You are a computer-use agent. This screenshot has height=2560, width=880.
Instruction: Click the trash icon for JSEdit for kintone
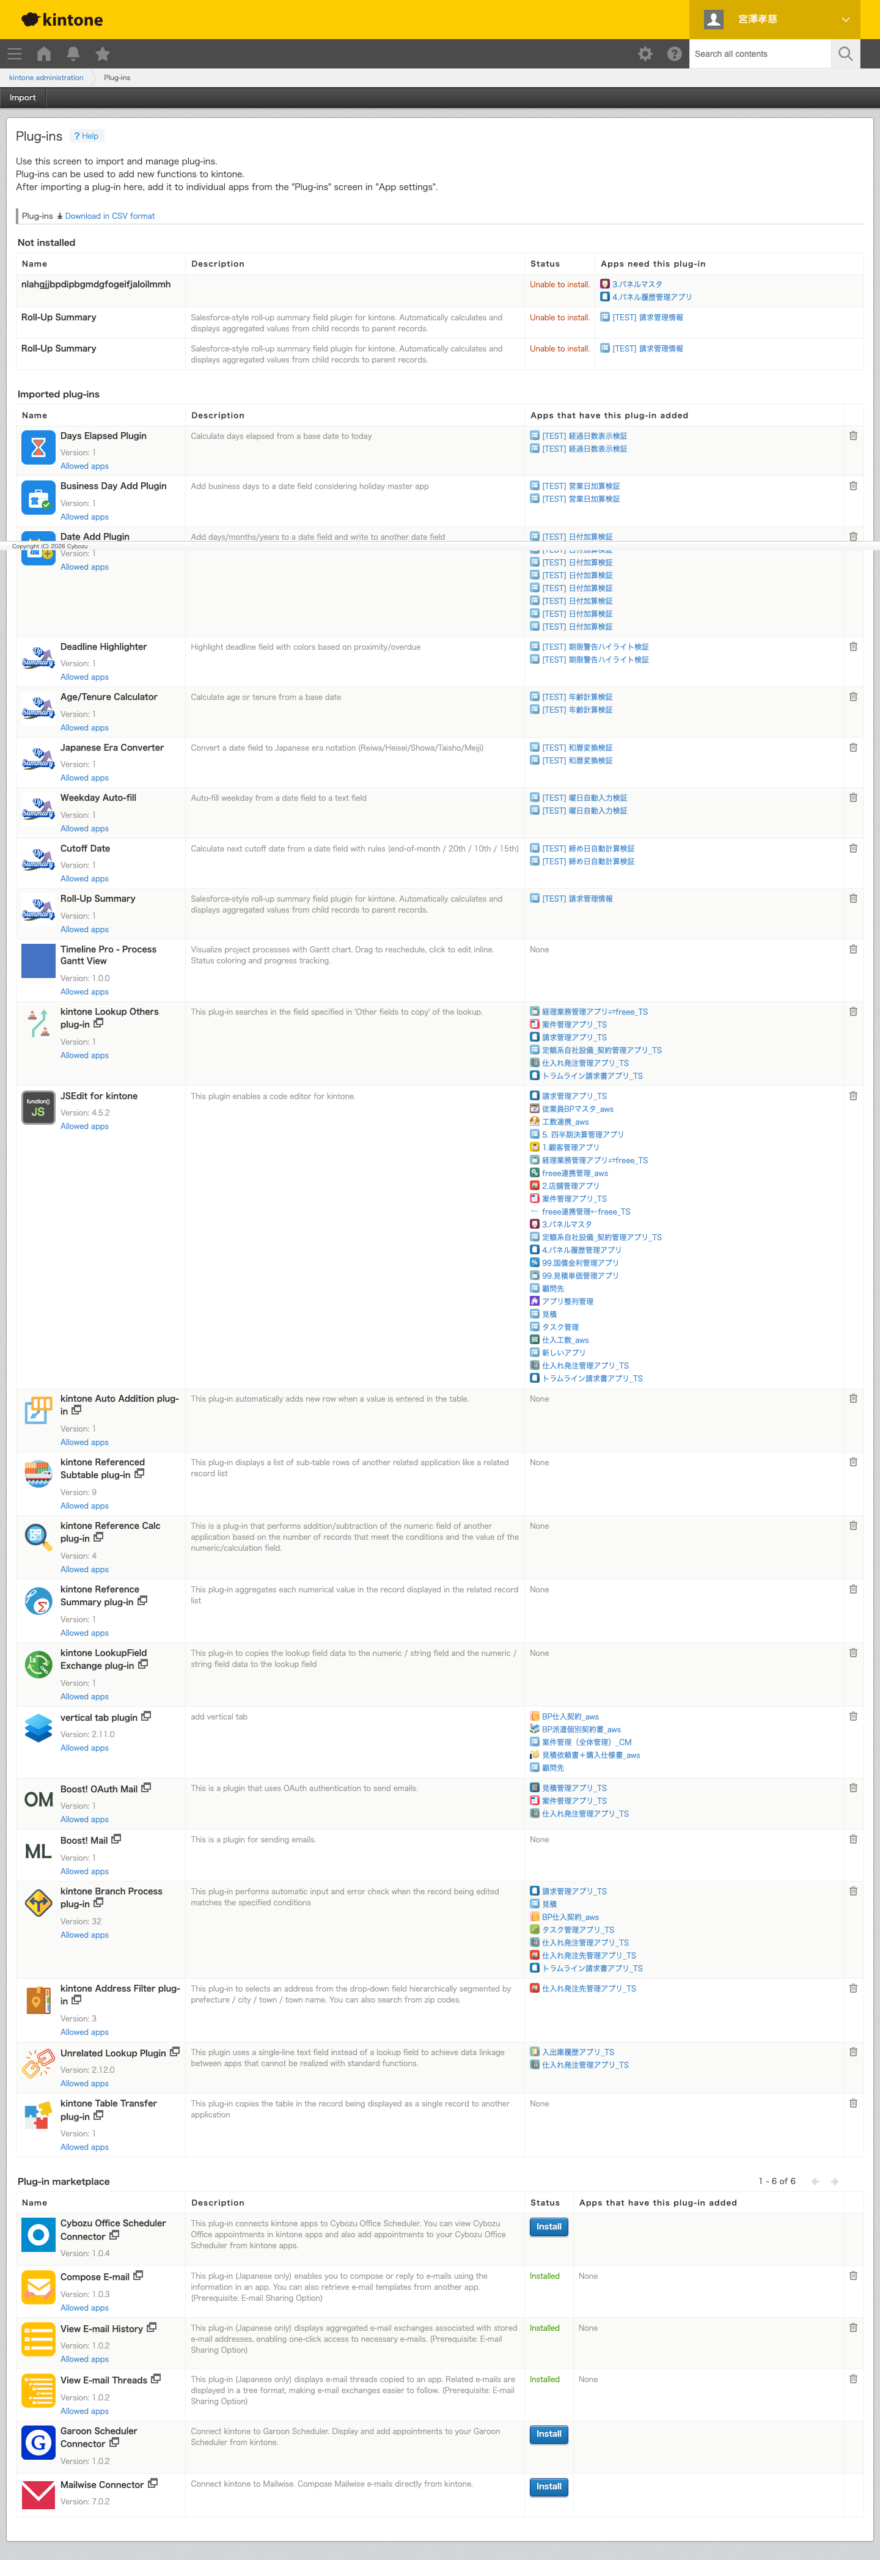tap(853, 1096)
